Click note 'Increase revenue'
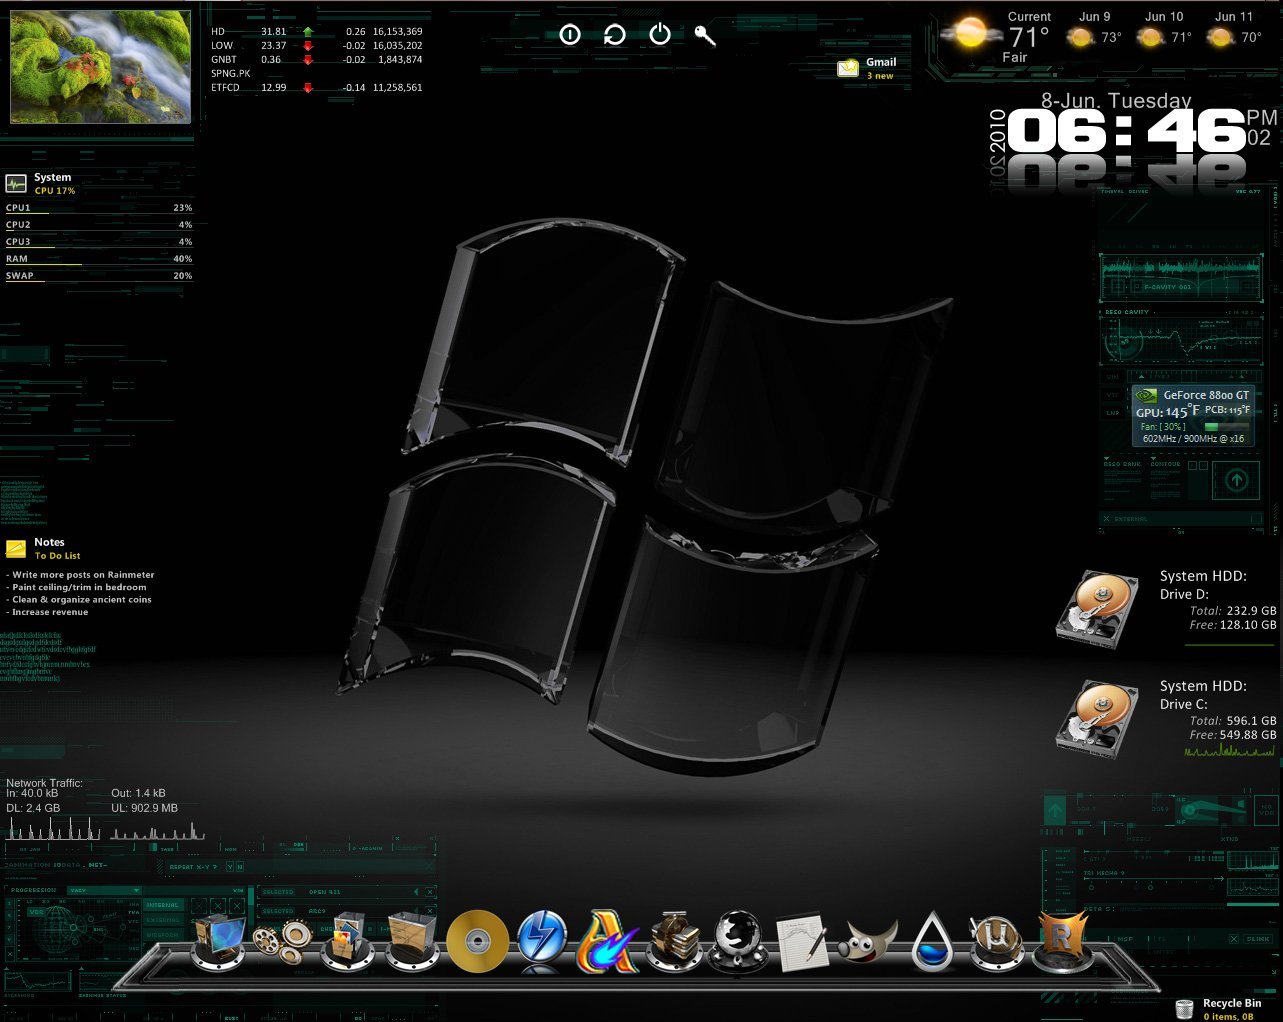1283x1022 pixels. (x=48, y=612)
